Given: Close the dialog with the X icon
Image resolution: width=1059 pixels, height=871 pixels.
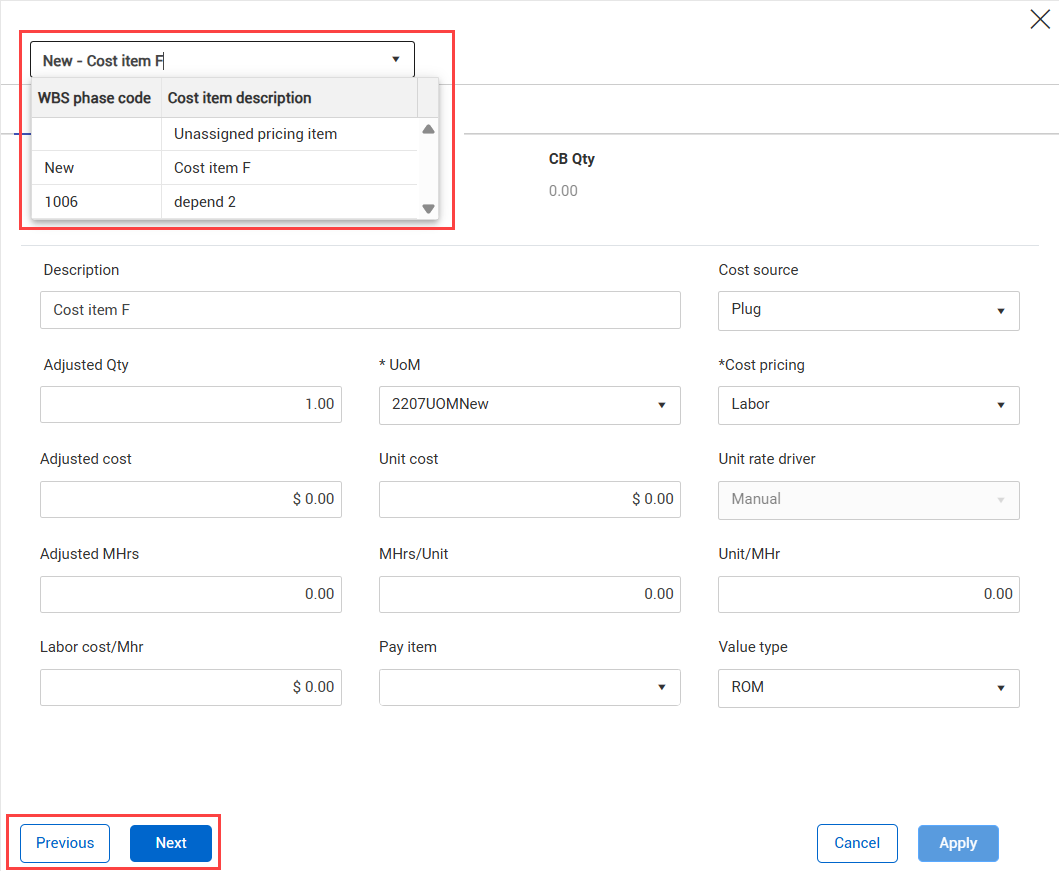Looking at the screenshot, I should tap(1039, 20).
